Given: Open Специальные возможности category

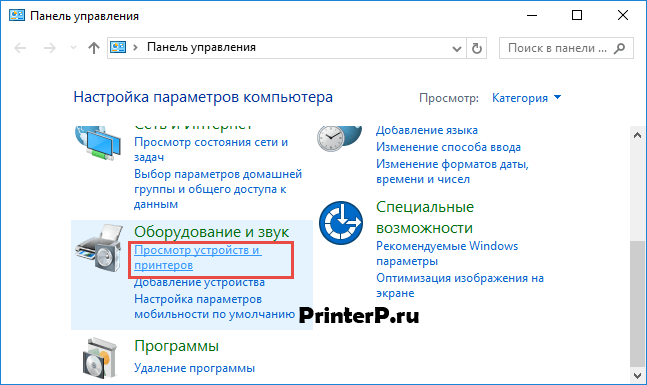Looking at the screenshot, I should [x=425, y=217].
